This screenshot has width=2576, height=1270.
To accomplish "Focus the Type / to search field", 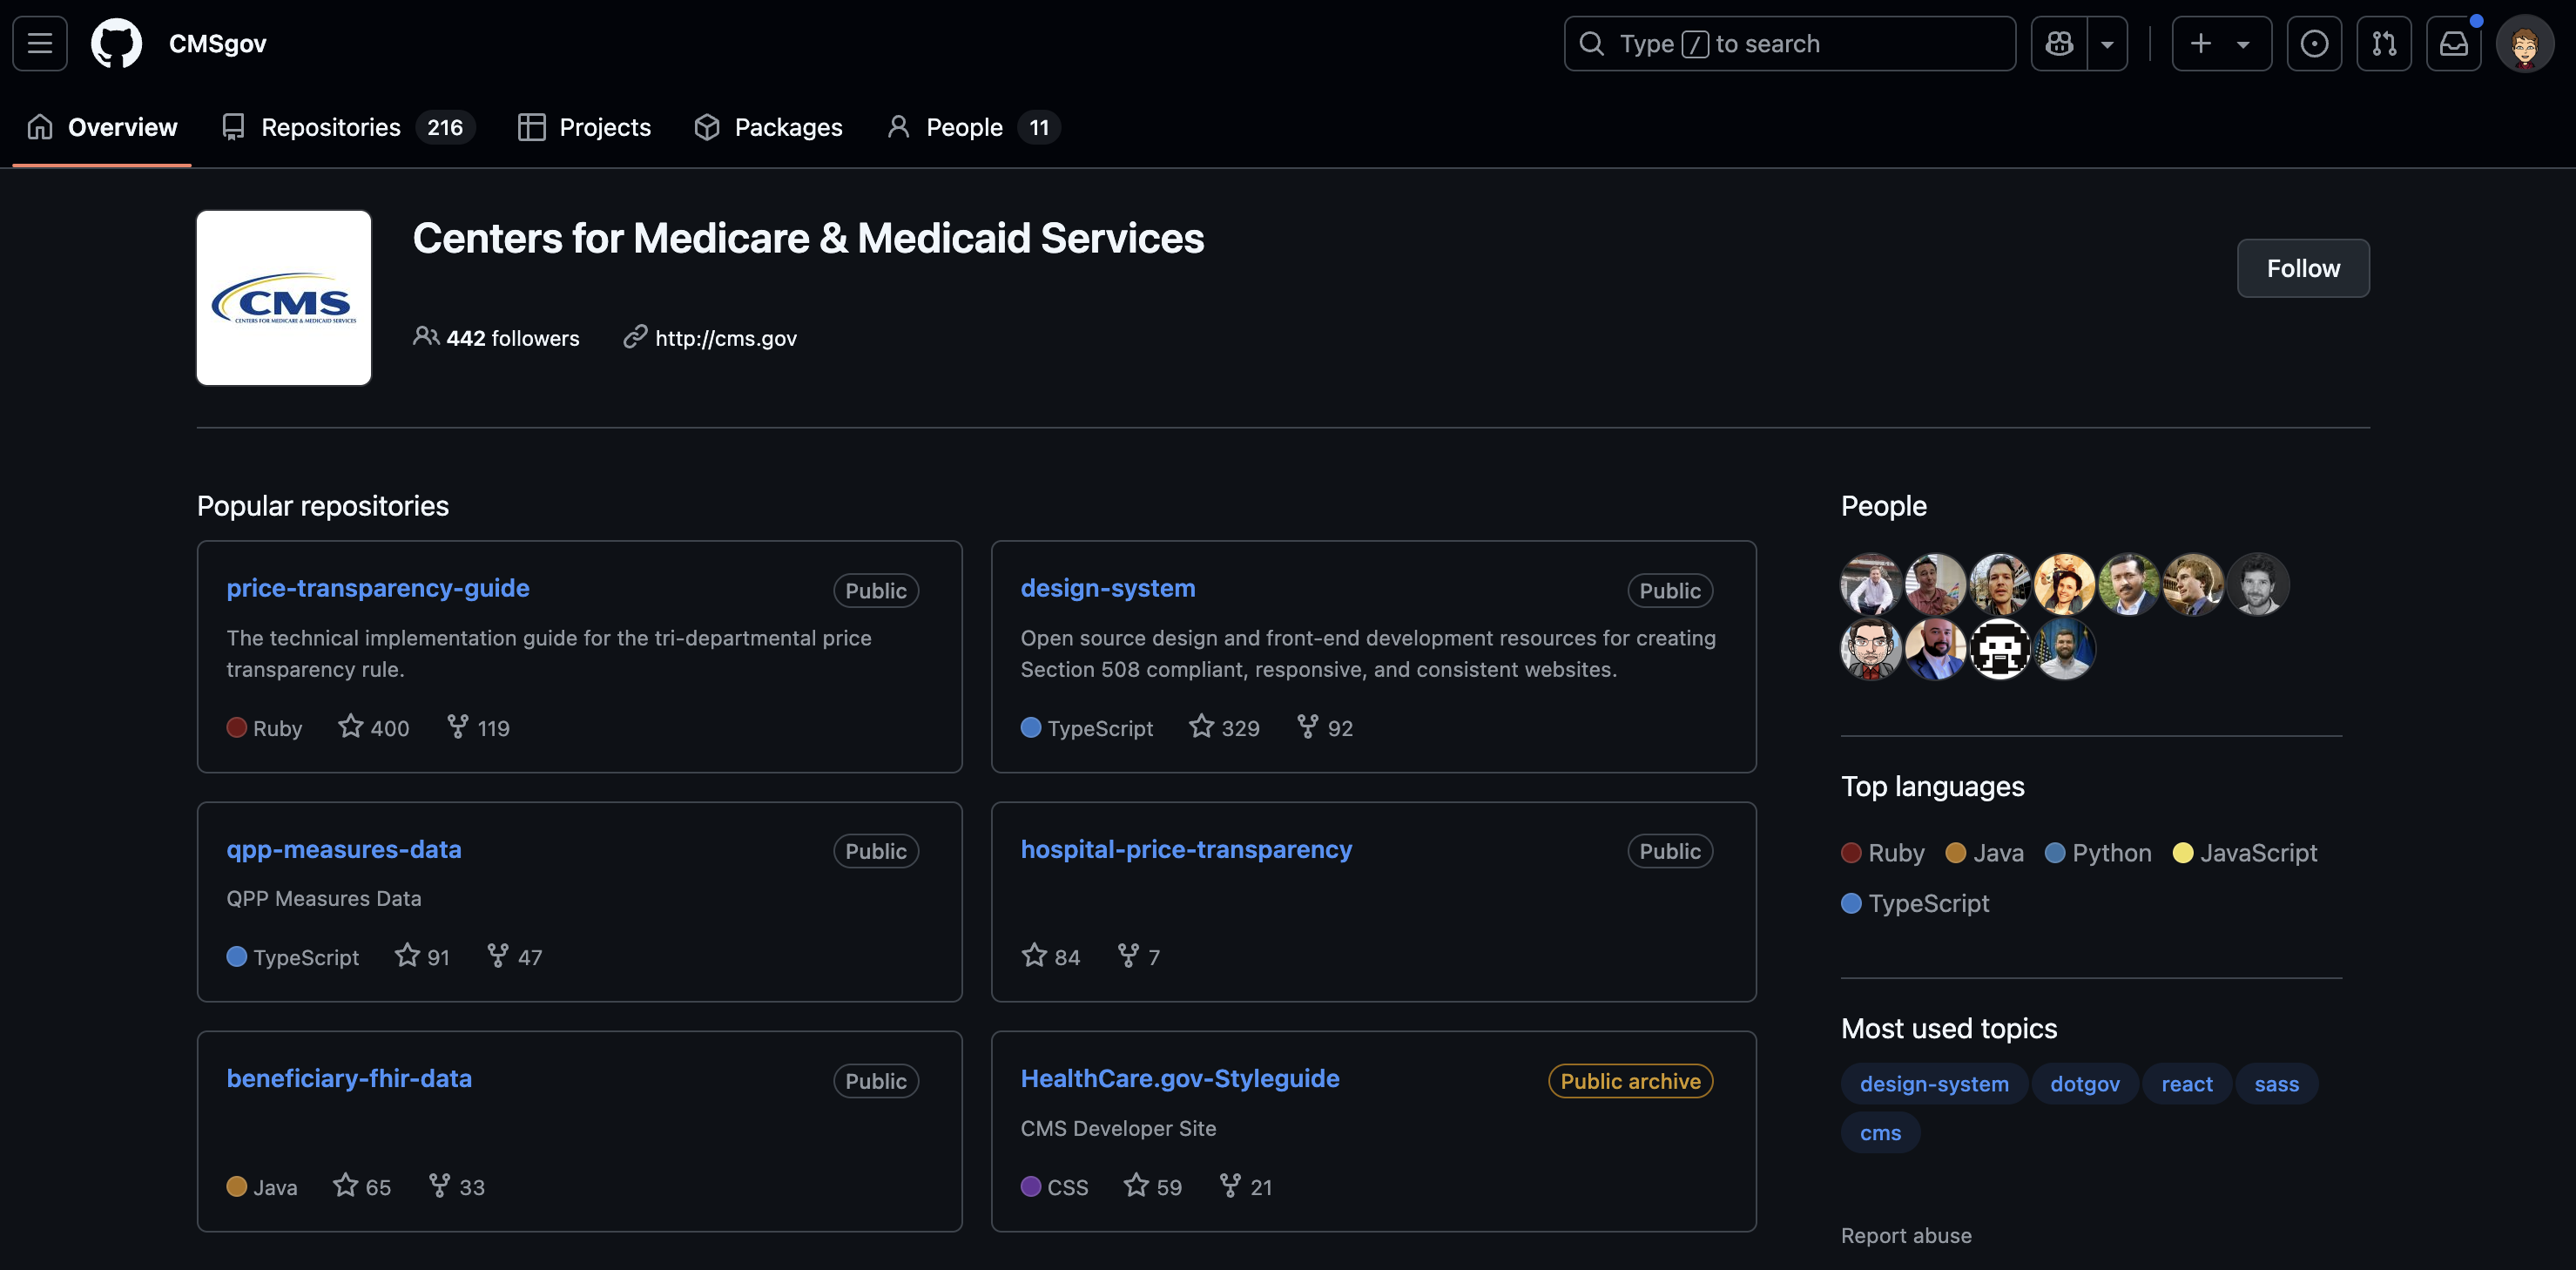I will (x=1789, y=43).
